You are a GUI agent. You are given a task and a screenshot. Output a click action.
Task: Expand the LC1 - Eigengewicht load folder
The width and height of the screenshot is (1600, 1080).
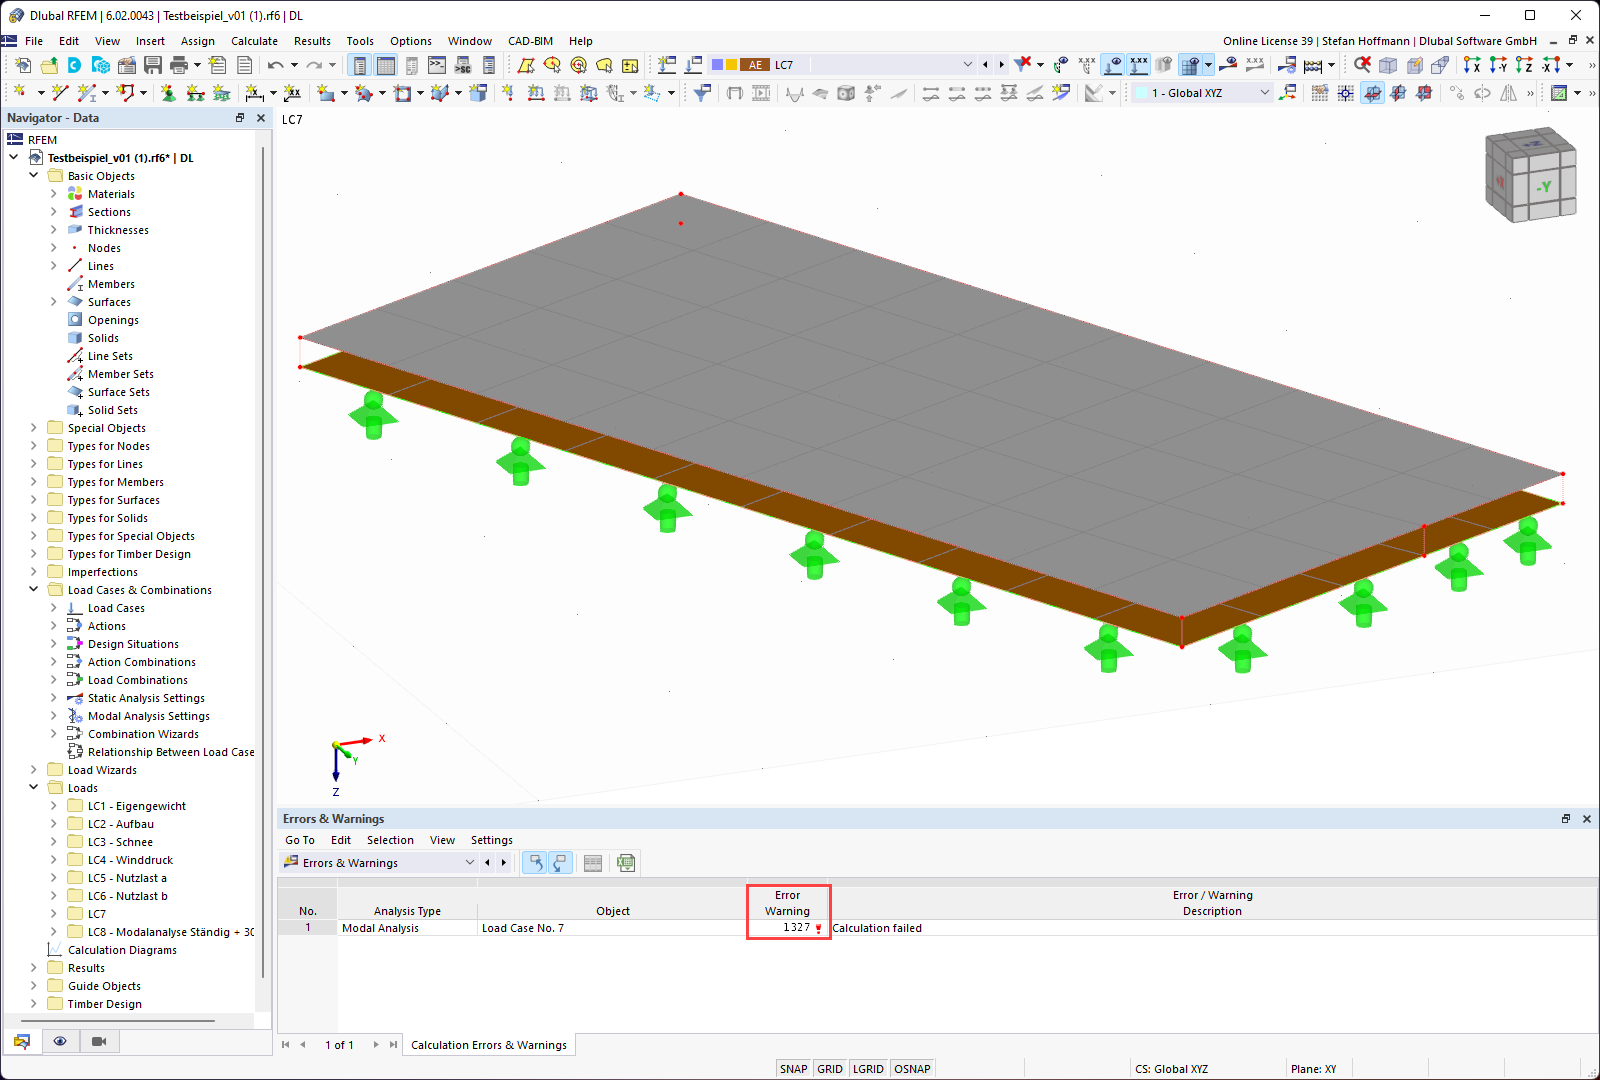[x=54, y=806]
